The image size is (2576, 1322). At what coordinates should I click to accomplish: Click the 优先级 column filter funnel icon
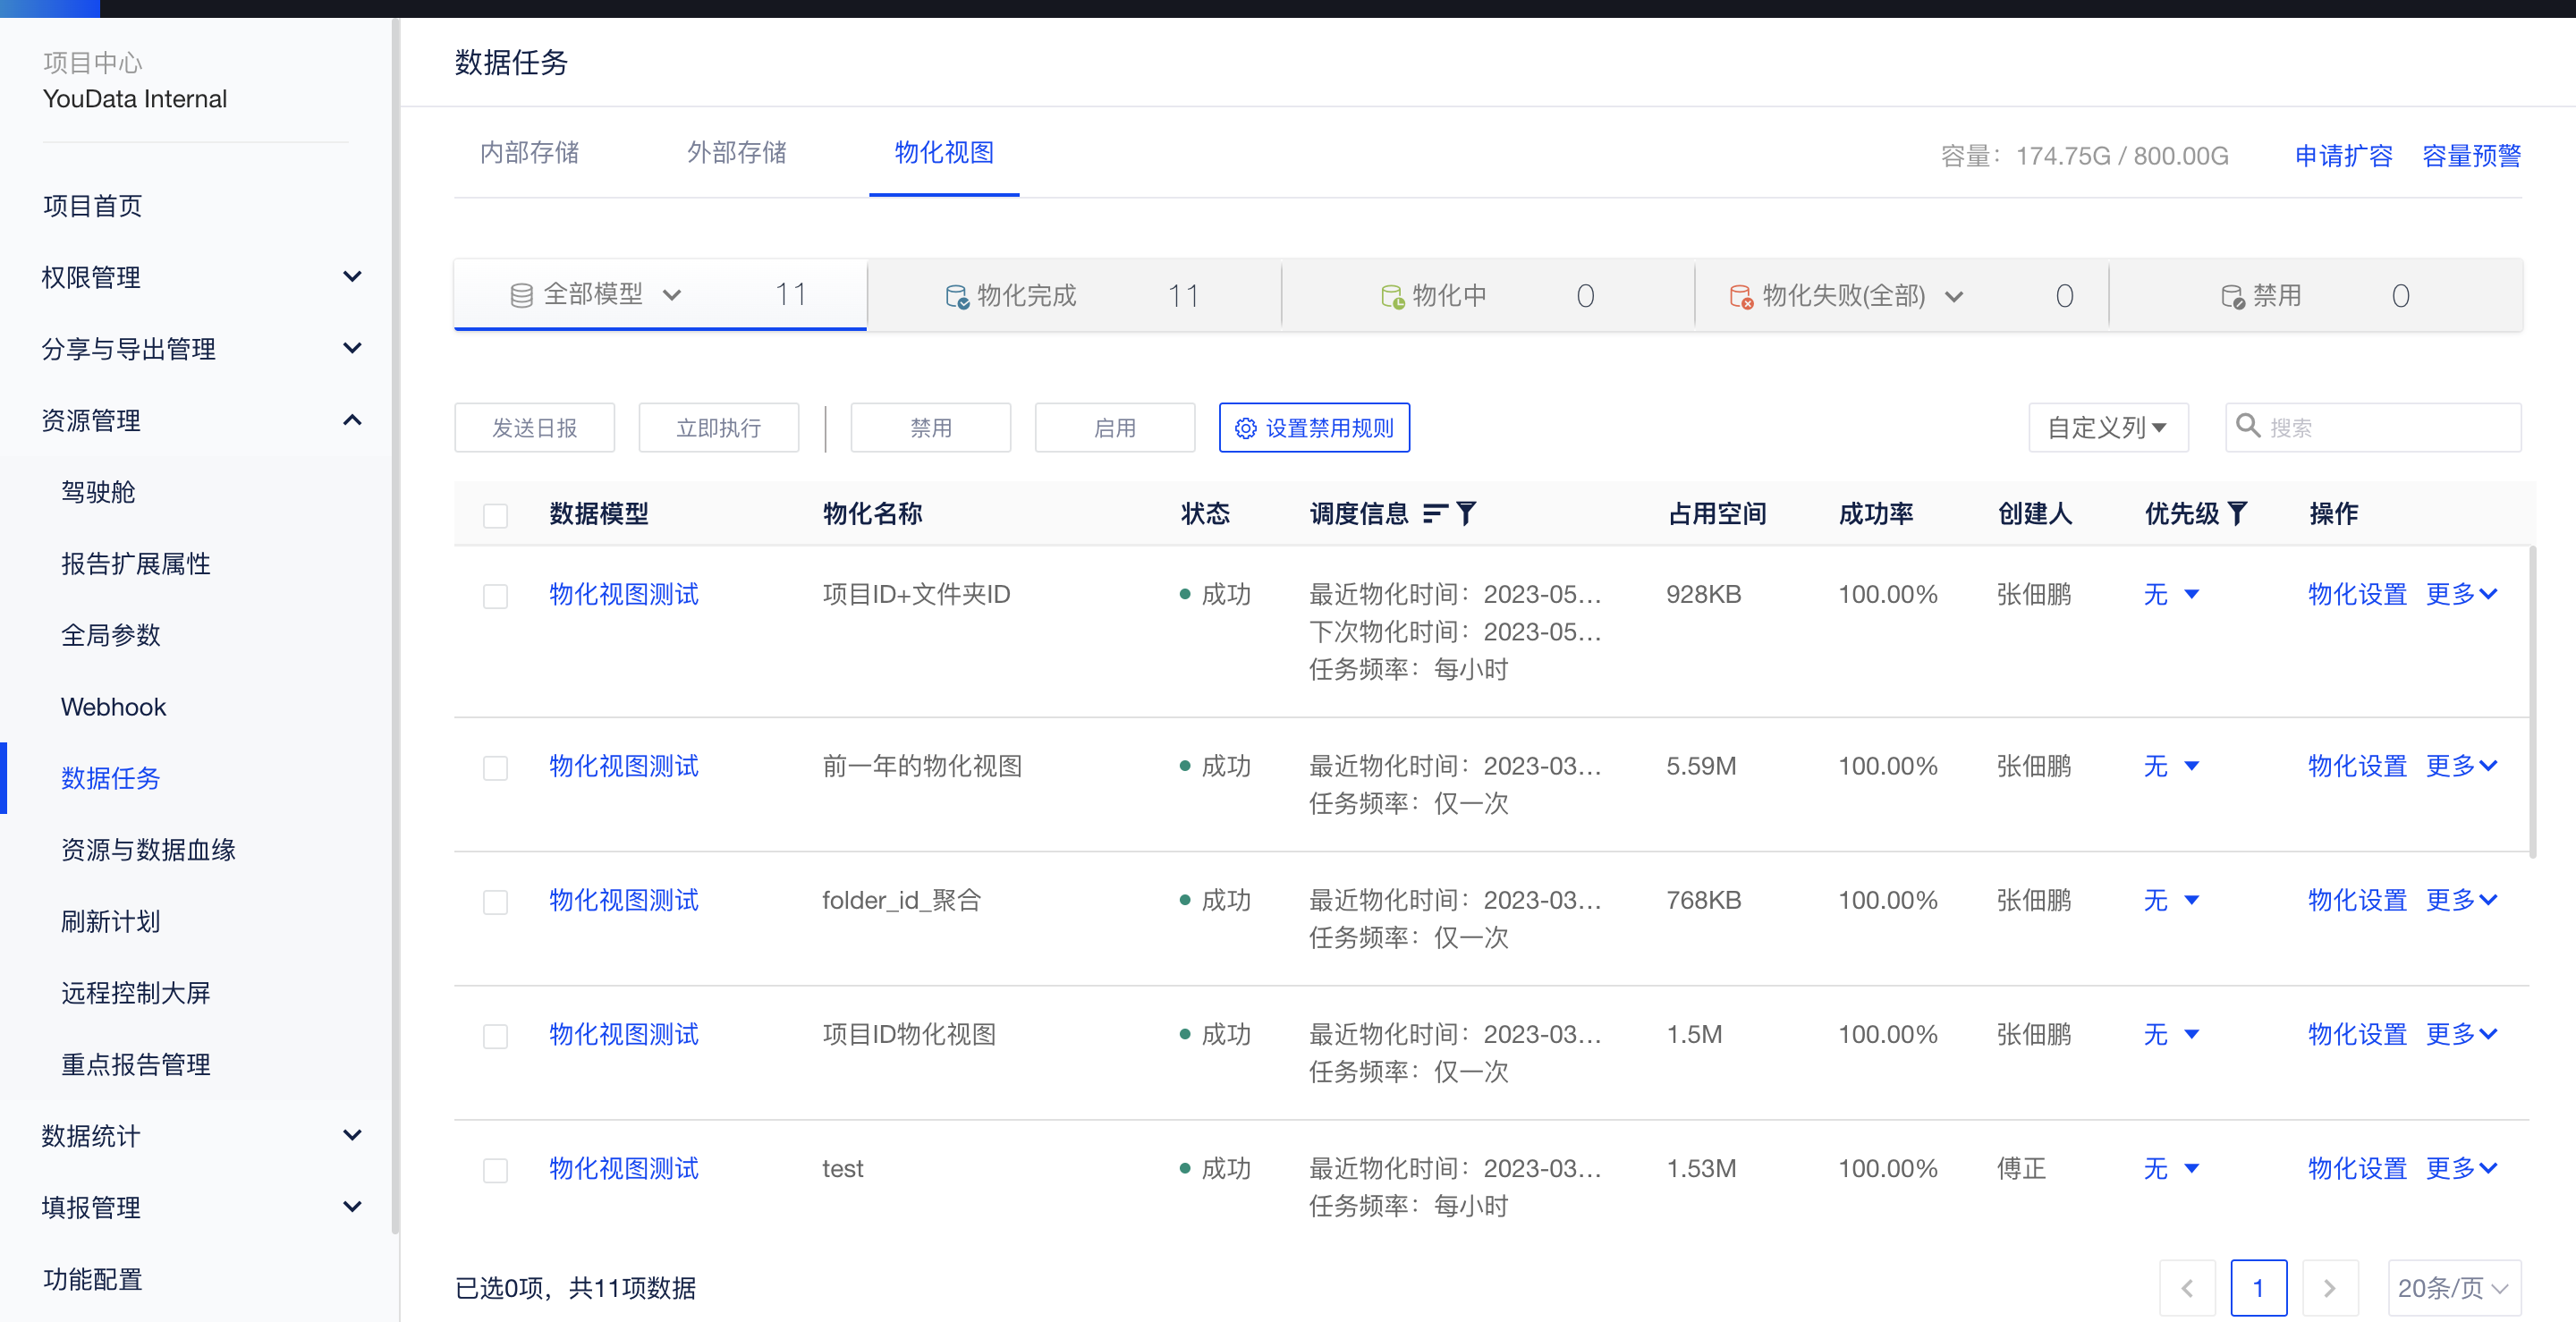2239,513
